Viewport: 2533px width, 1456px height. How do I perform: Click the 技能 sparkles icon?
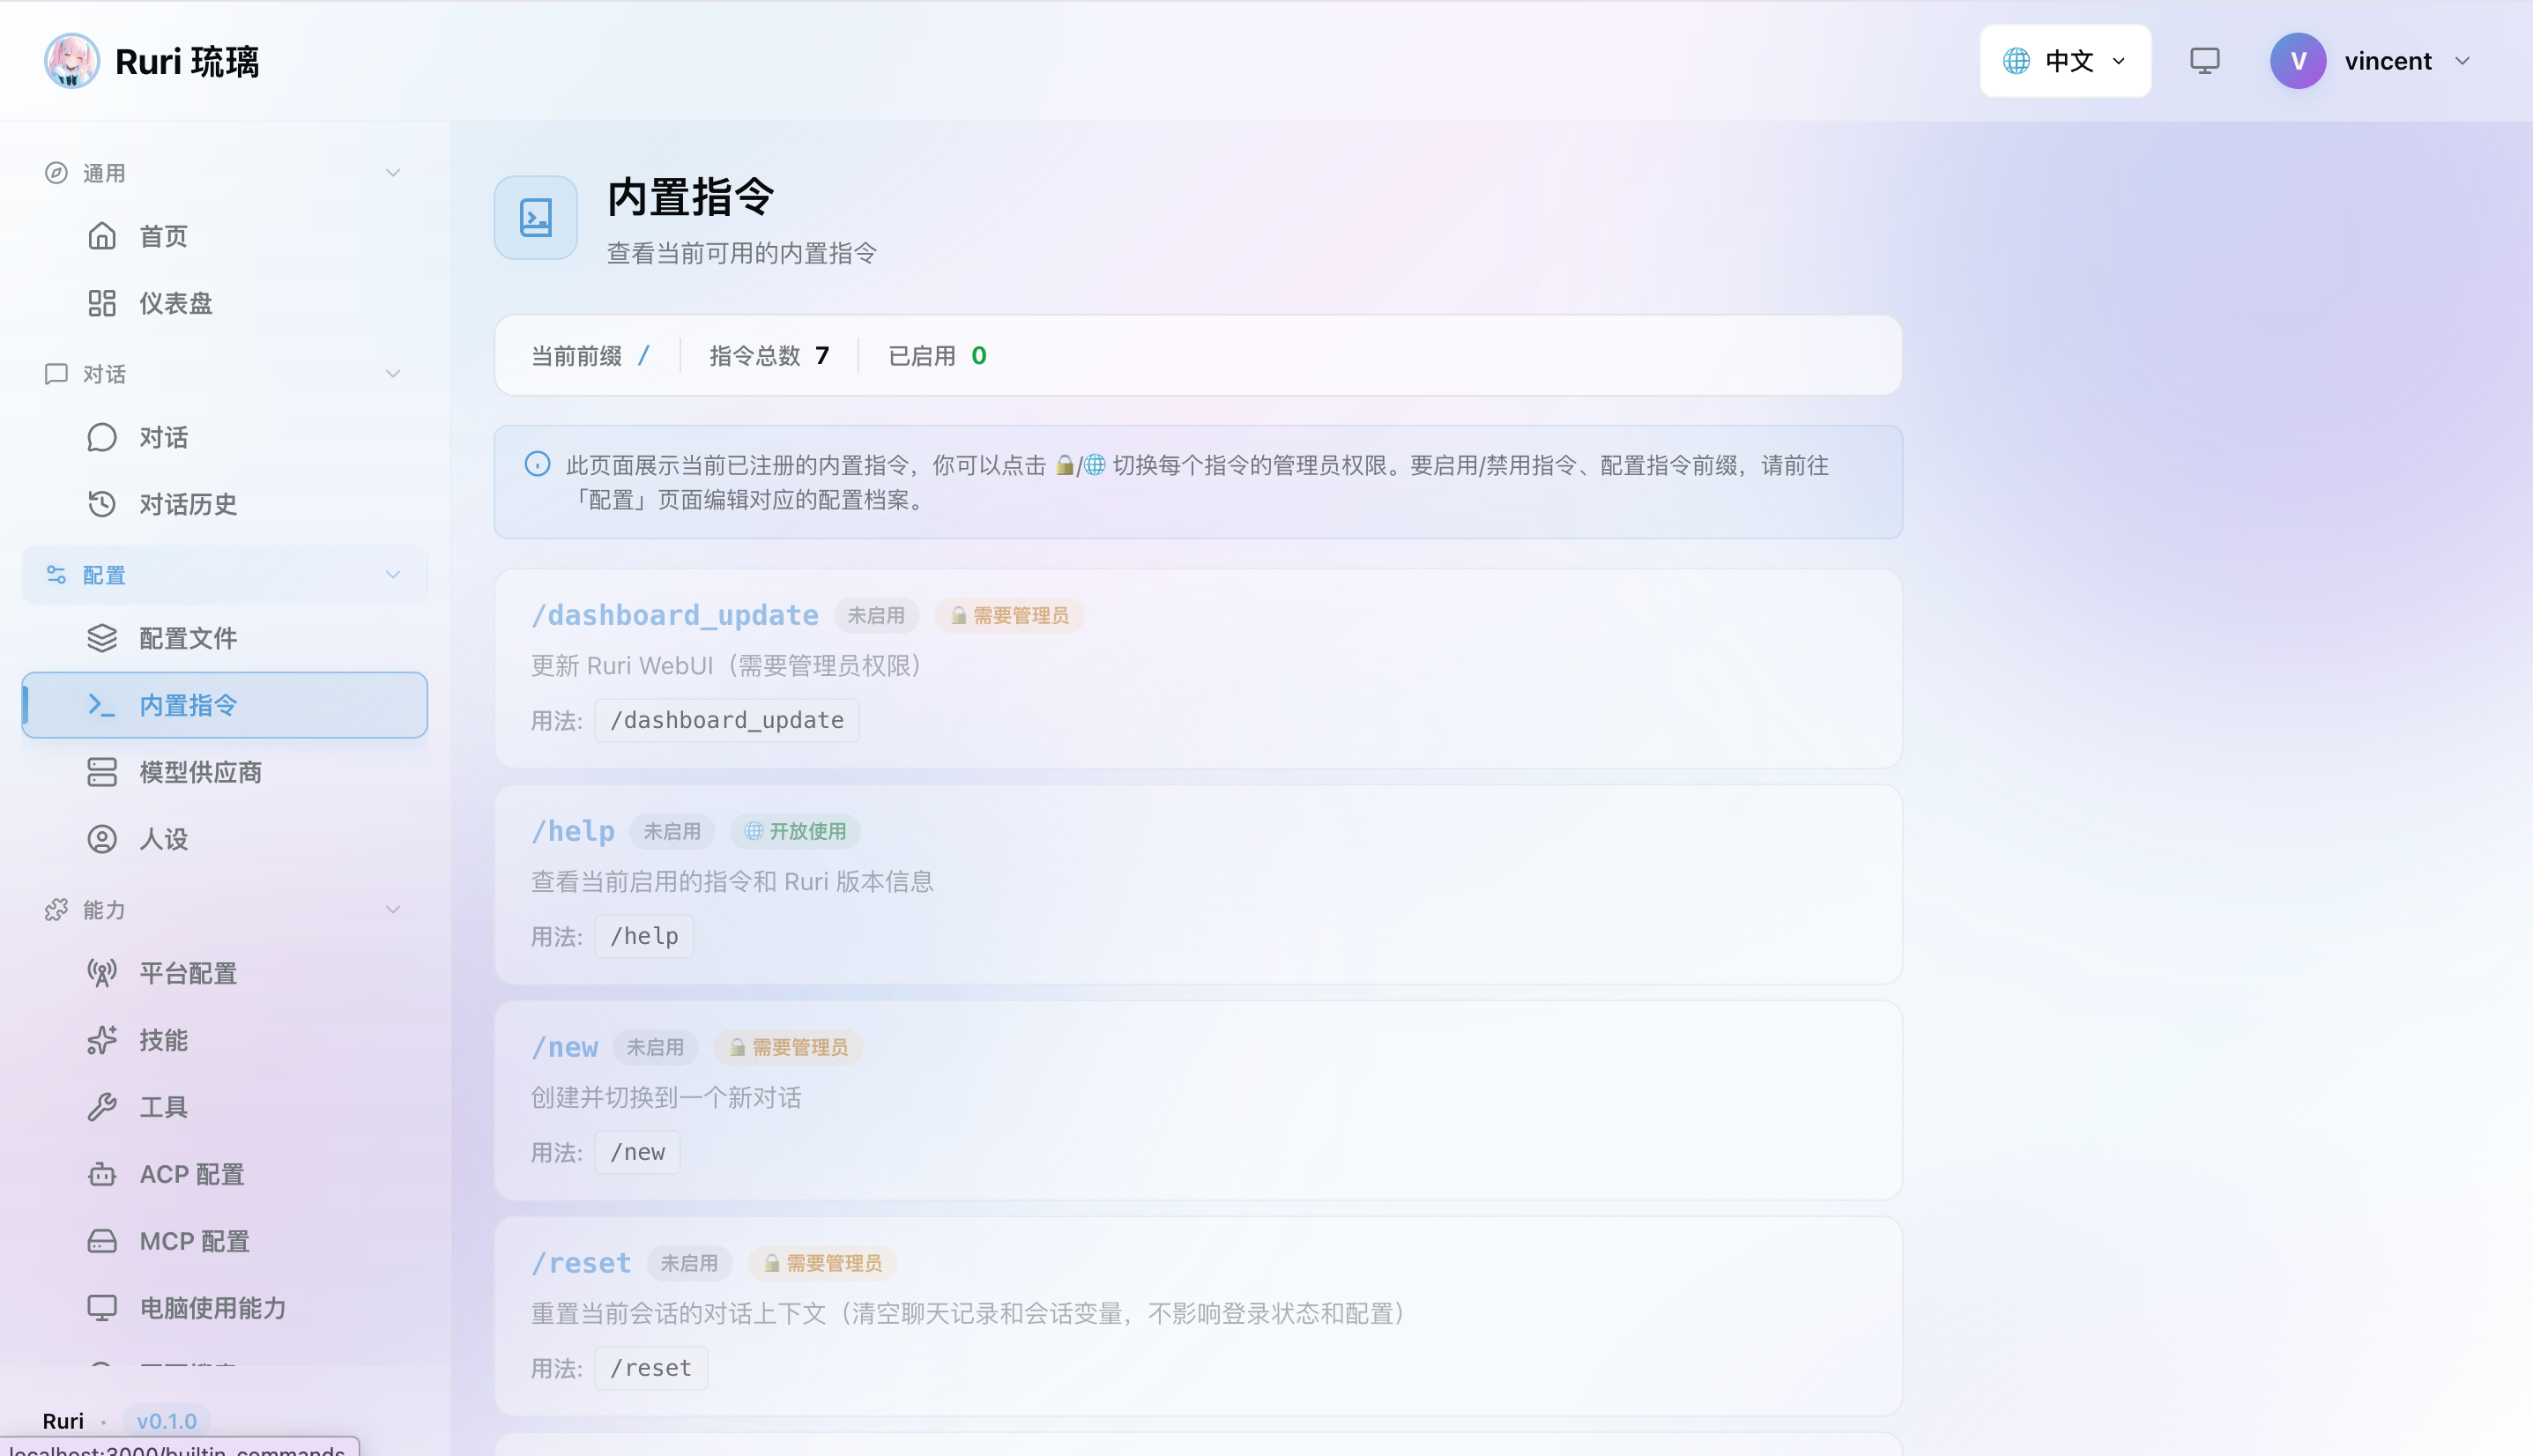pos(102,1040)
